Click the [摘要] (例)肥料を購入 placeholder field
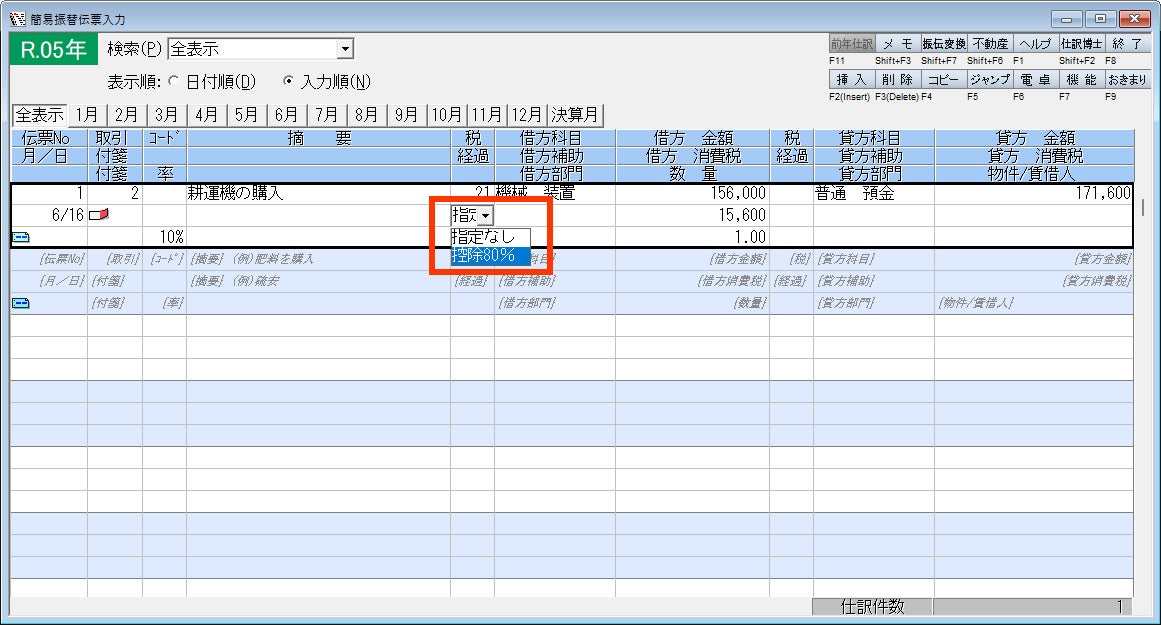 (x=318, y=259)
